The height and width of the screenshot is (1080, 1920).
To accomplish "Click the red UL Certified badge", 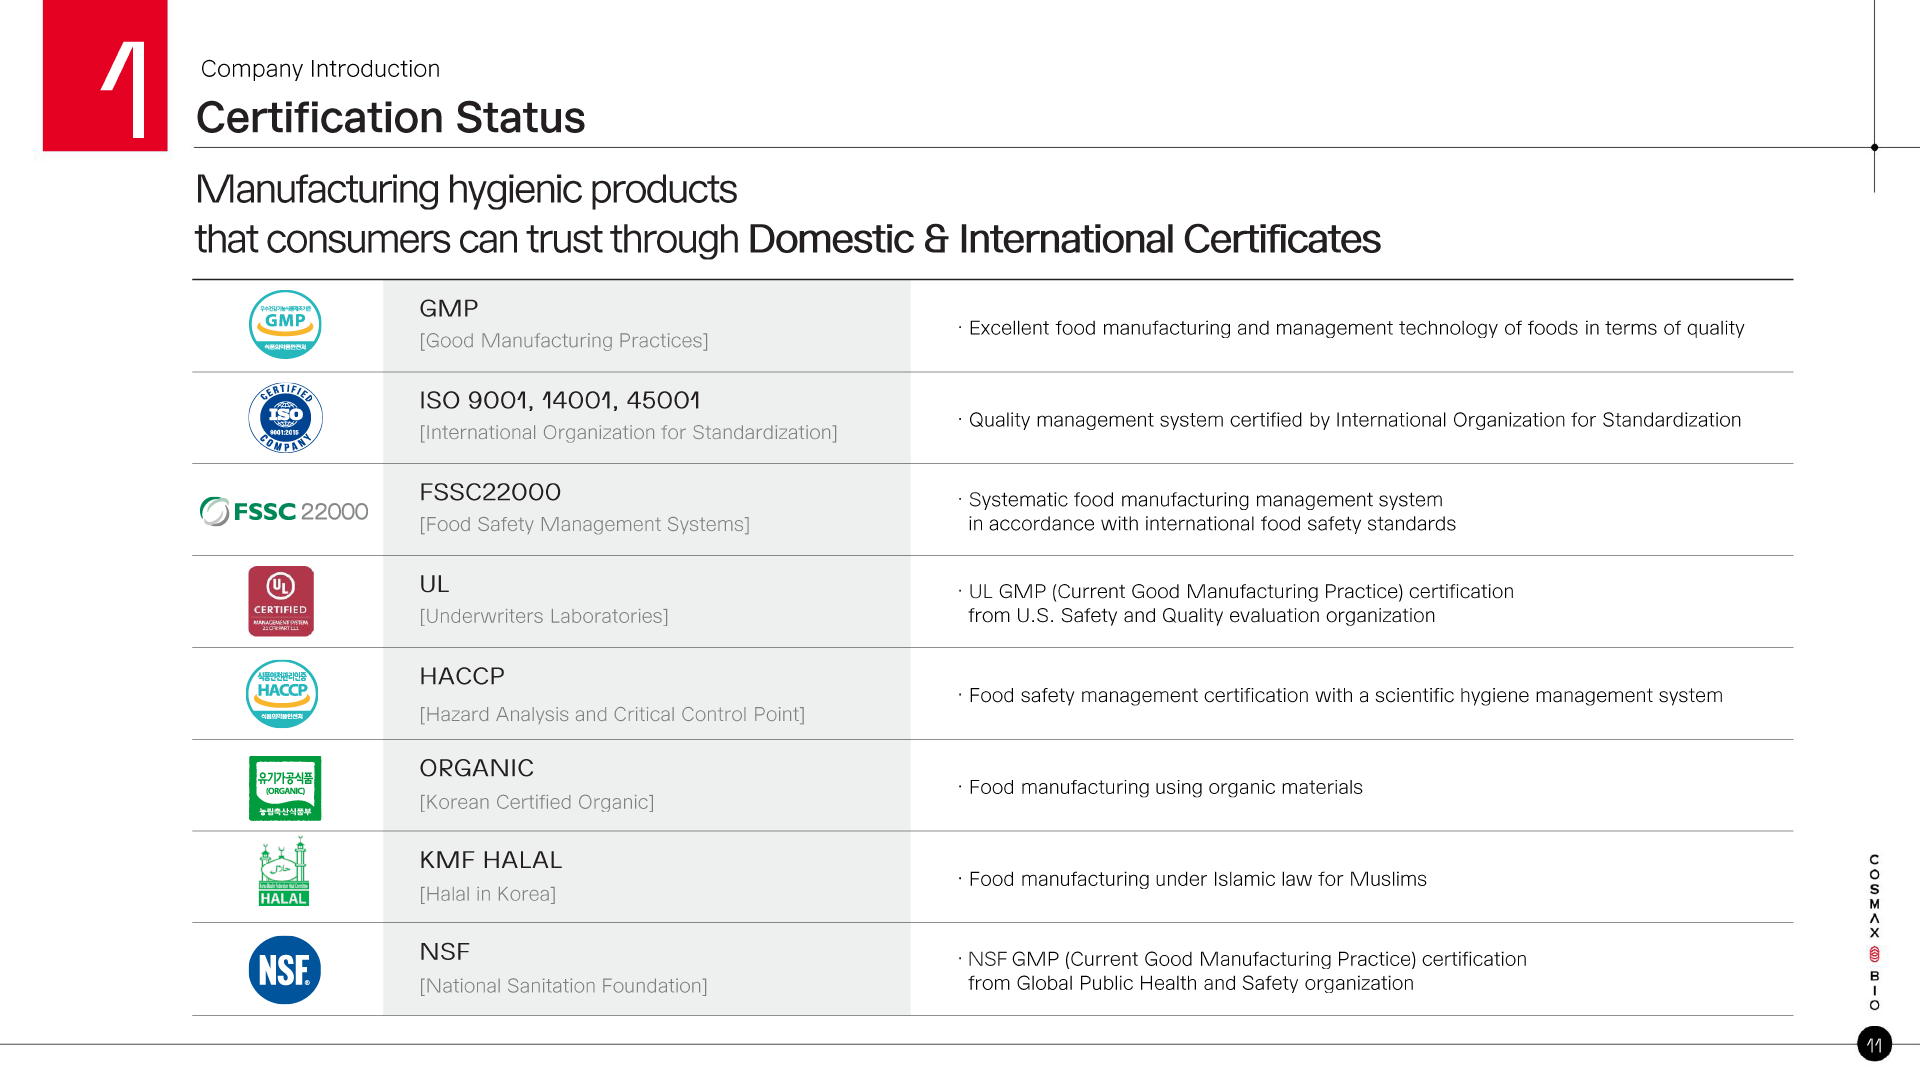I will 281,601.
